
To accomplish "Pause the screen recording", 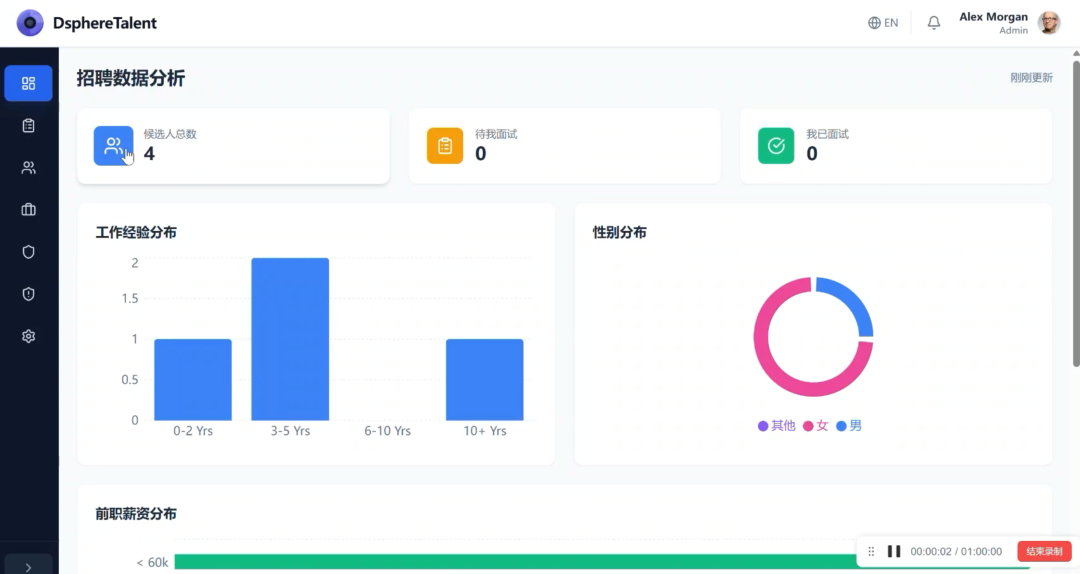I will [x=894, y=551].
